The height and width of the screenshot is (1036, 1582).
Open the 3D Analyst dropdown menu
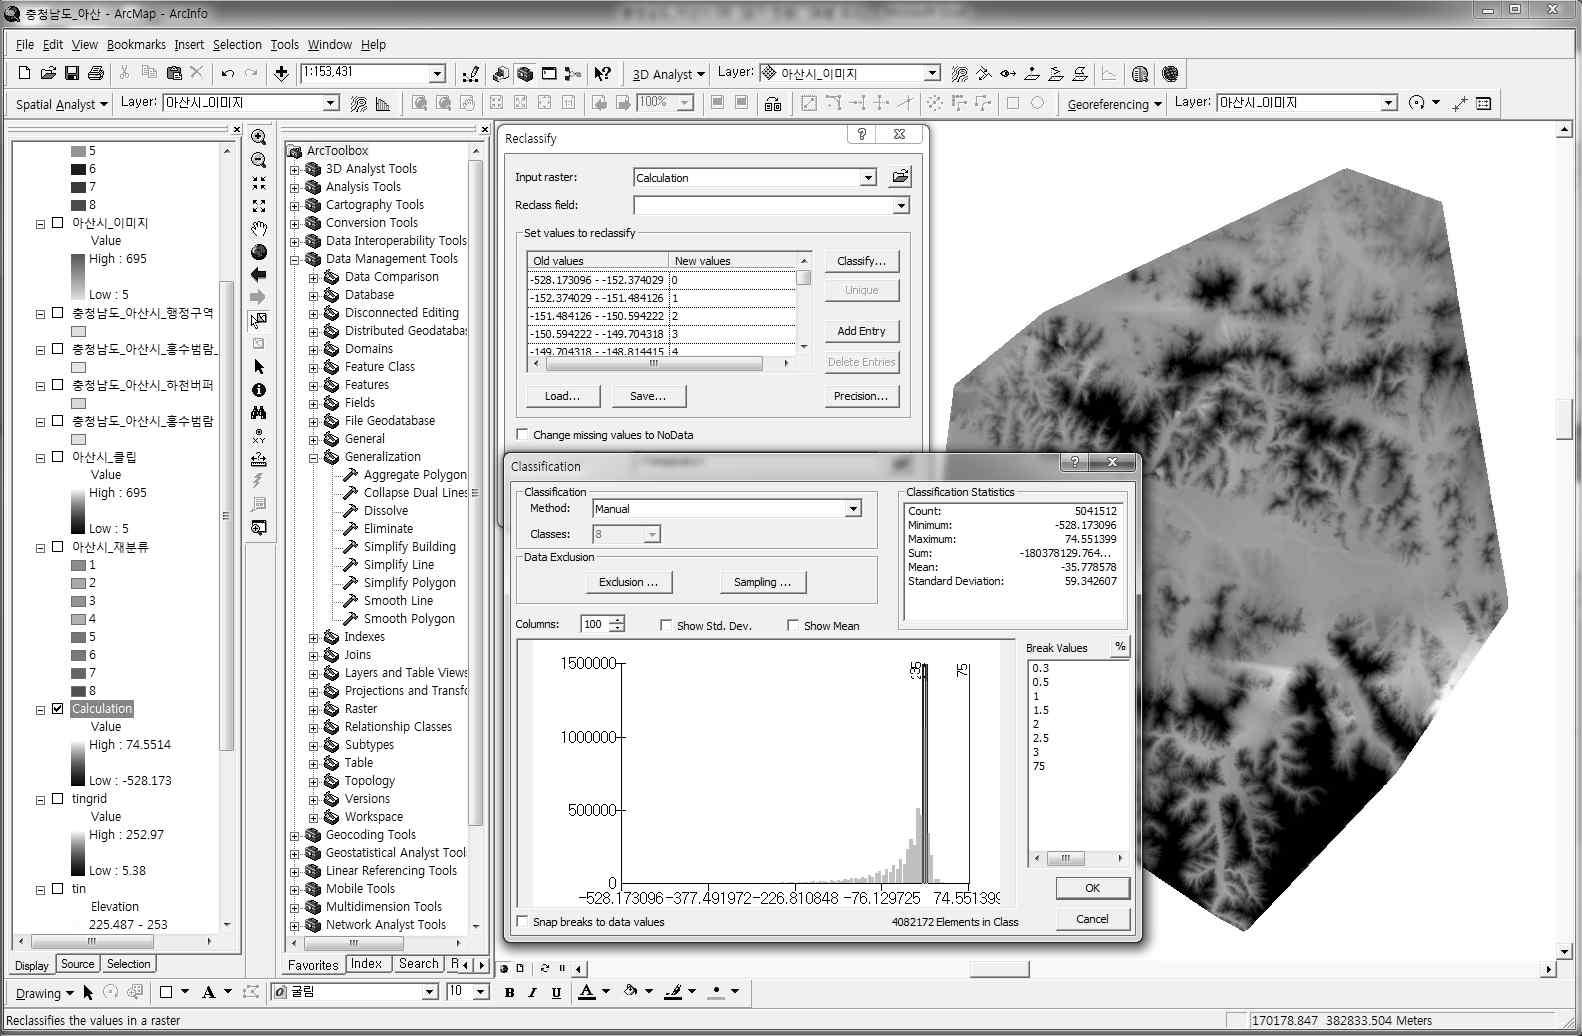668,74
